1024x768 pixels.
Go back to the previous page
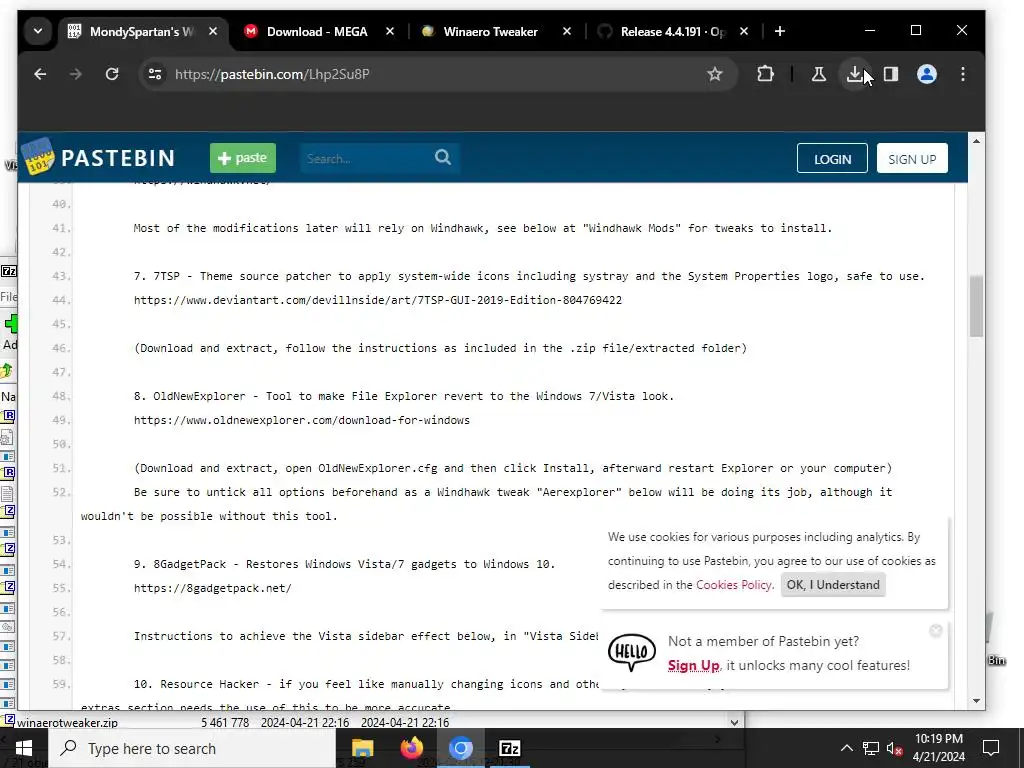pyautogui.click(x=40, y=74)
